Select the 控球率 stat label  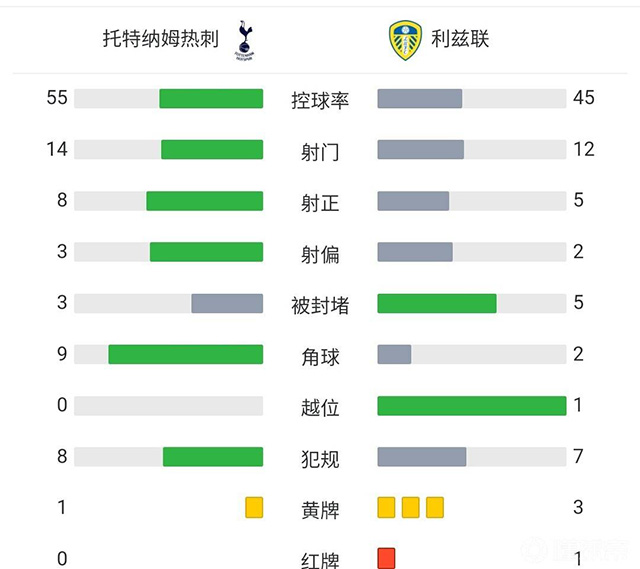320,100
